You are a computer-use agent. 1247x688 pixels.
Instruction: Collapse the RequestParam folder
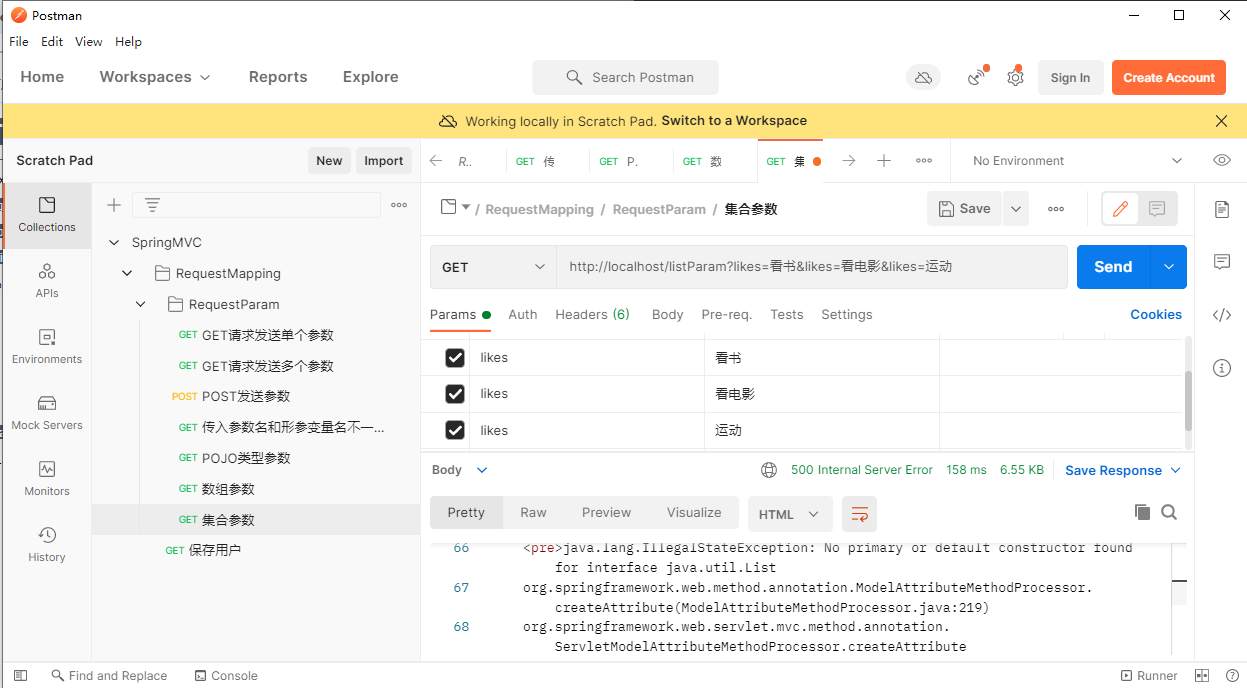coord(140,304)
